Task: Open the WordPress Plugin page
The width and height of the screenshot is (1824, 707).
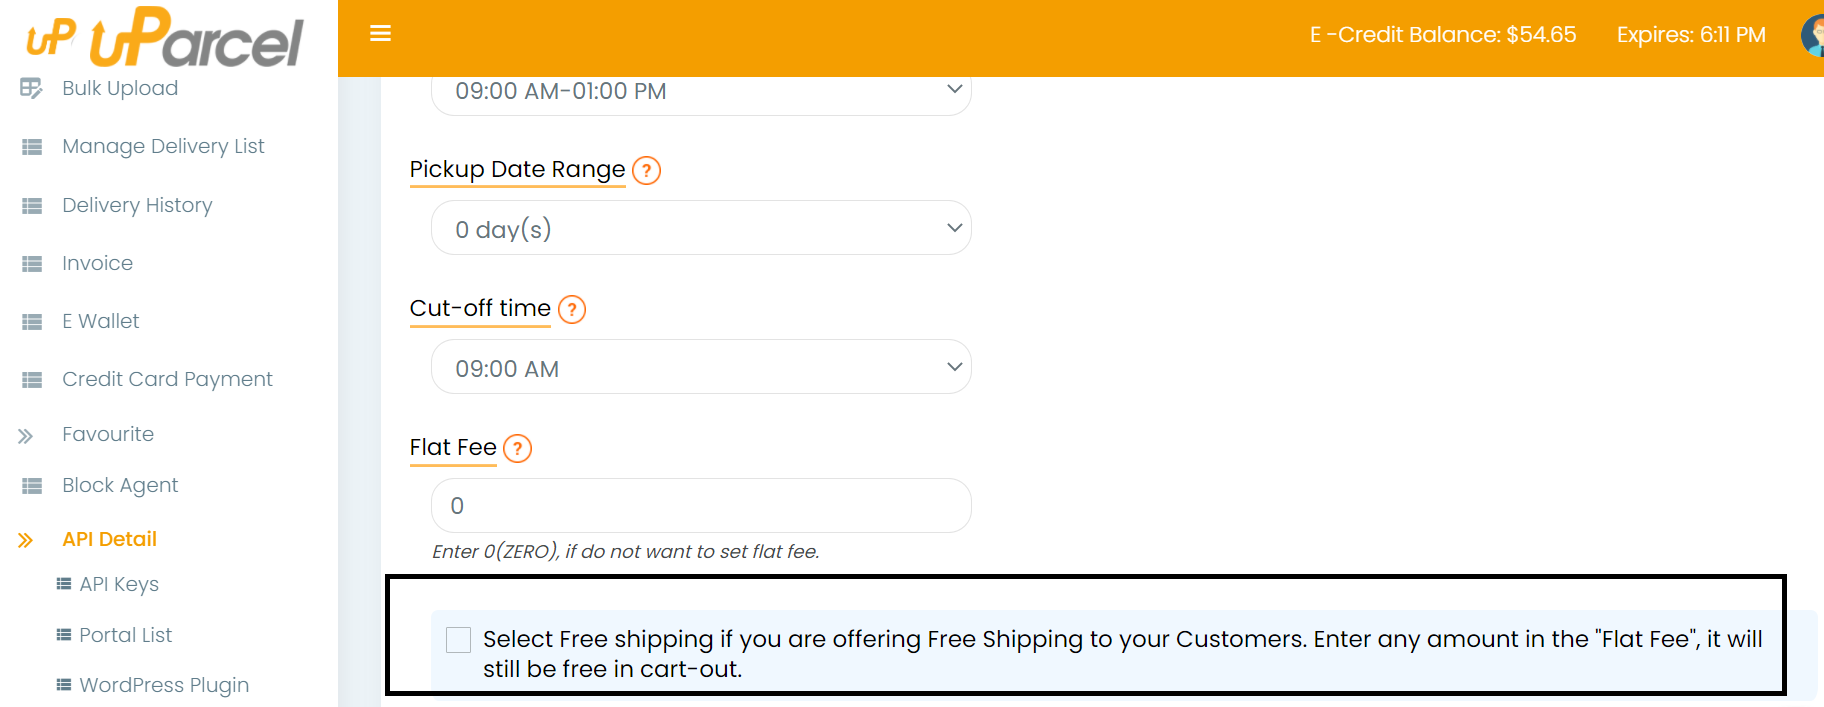Action: tap(163, 685)
